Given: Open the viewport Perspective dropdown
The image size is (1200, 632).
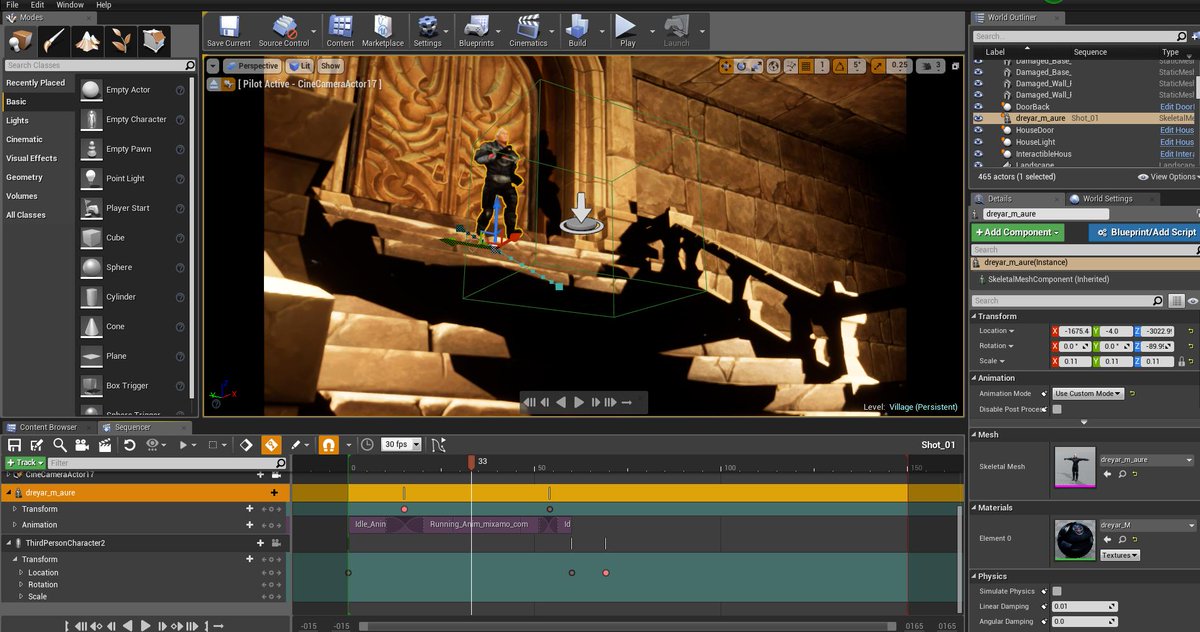Looking at the screenshot, I should click(x=252, y=66).
